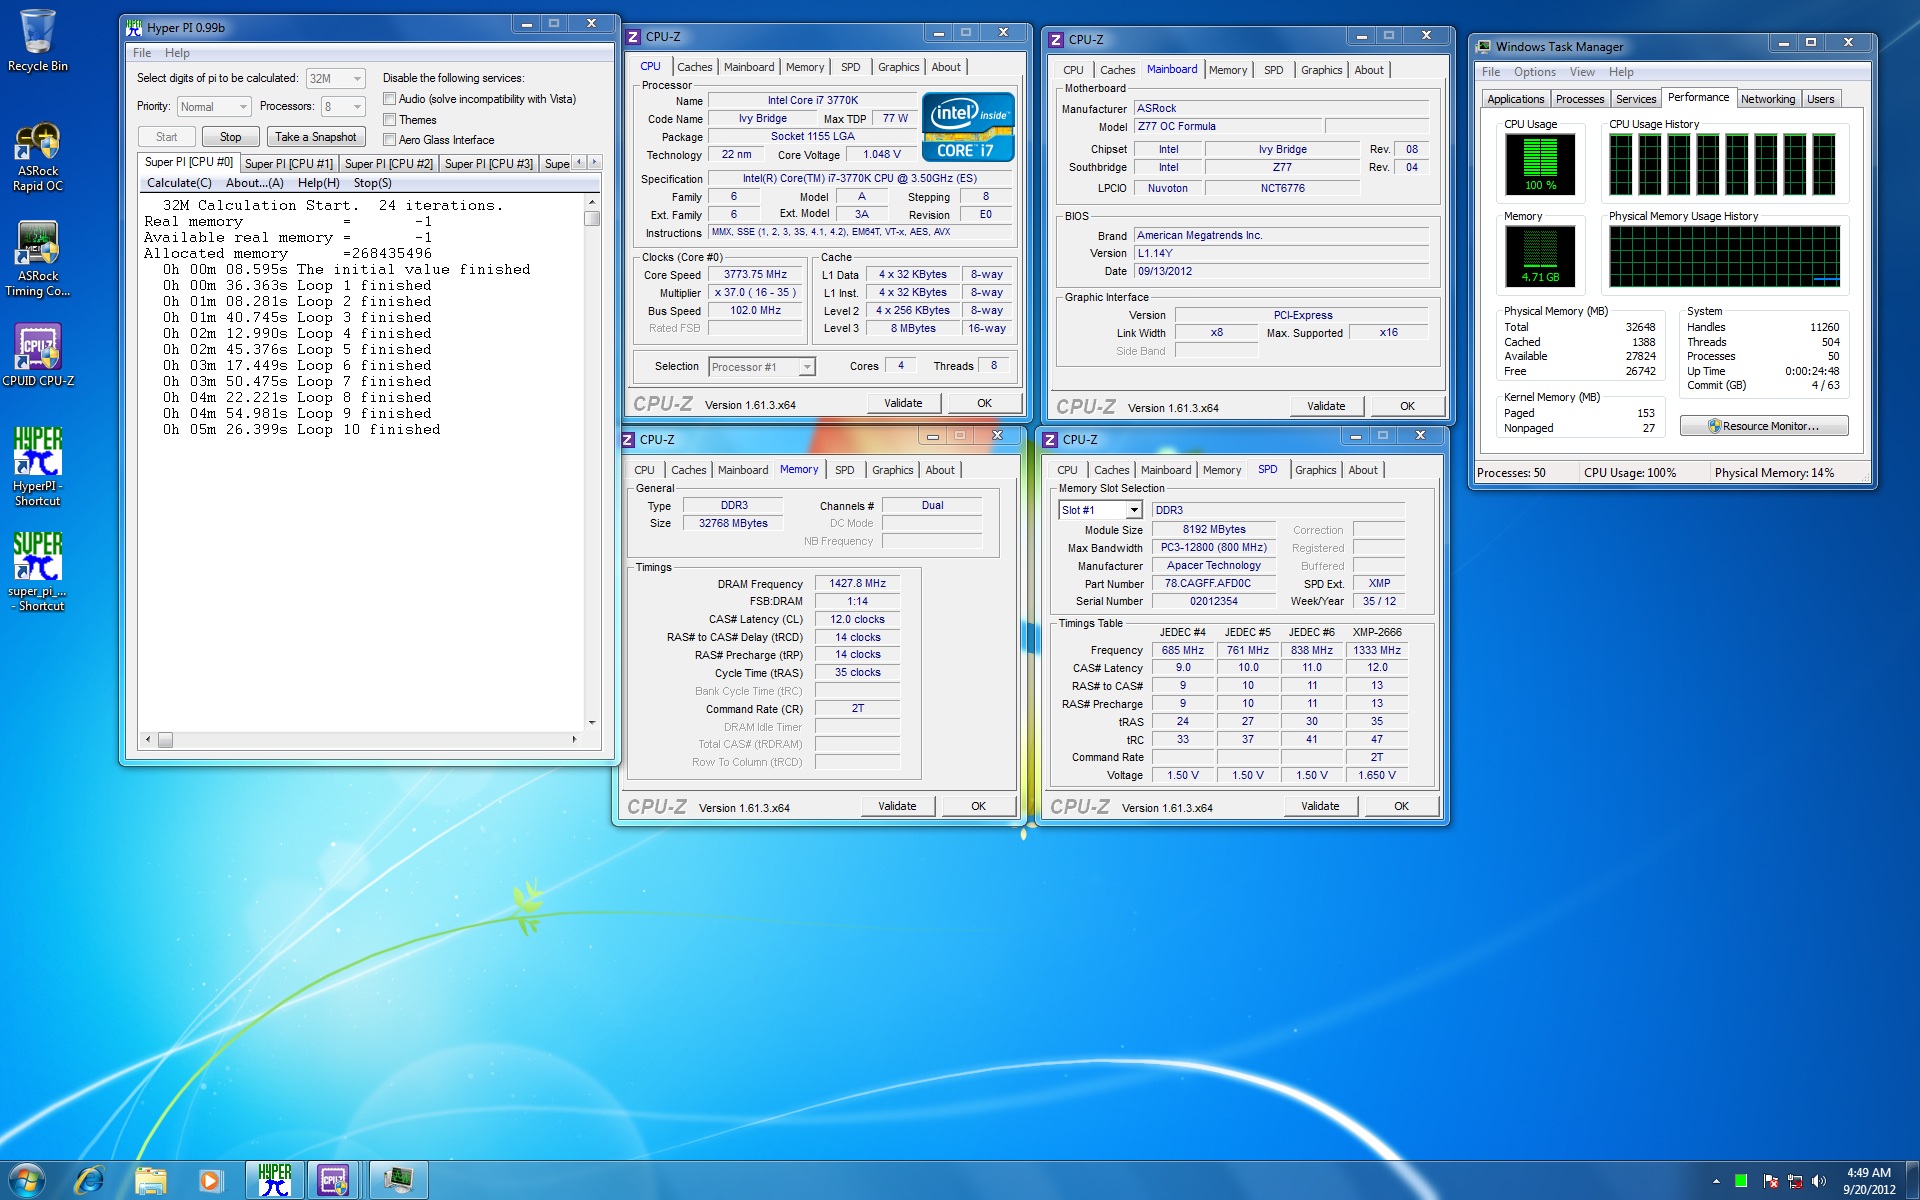The width and height of the screenshot is (1920, 1200).
Task: Click the volume speaker tray icon
Action: click(x=1819, y=1181)
